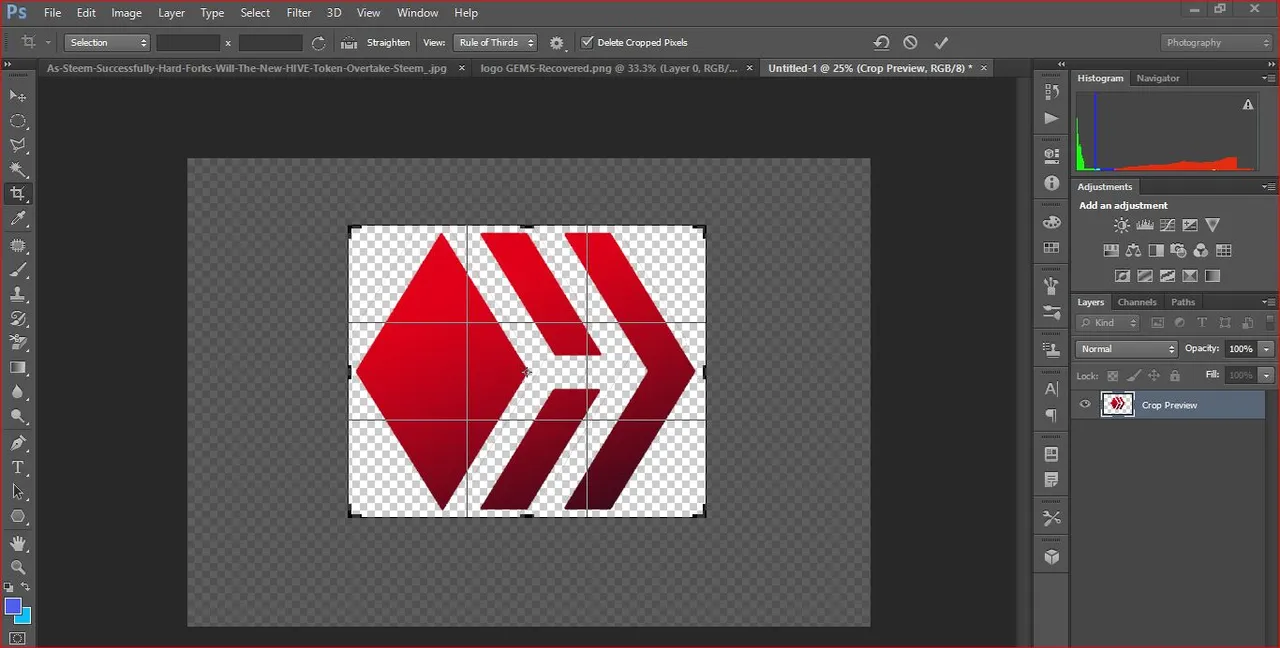Open the Opacity slider arrow
This screenshot has height=648, width=1280.
(1266, 349)
